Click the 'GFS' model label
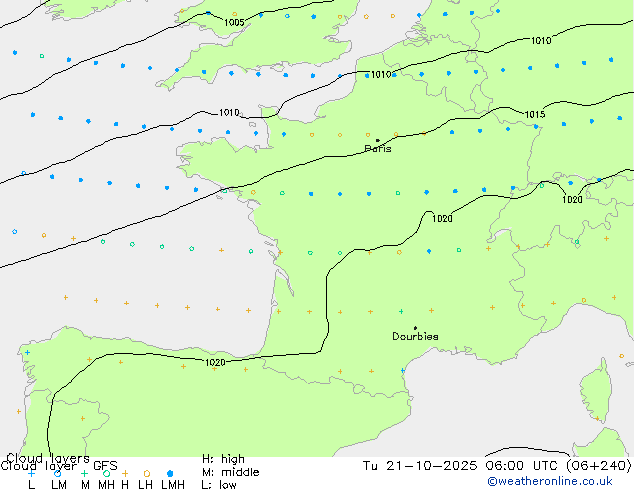Viewport: 634px width, 490px height. [x=105, y=466]
